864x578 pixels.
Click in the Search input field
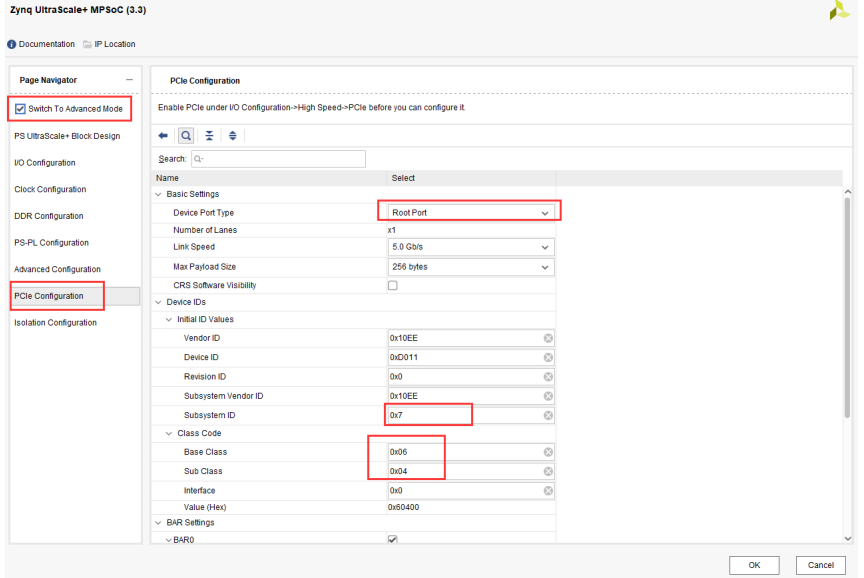(x=278, y=159)
